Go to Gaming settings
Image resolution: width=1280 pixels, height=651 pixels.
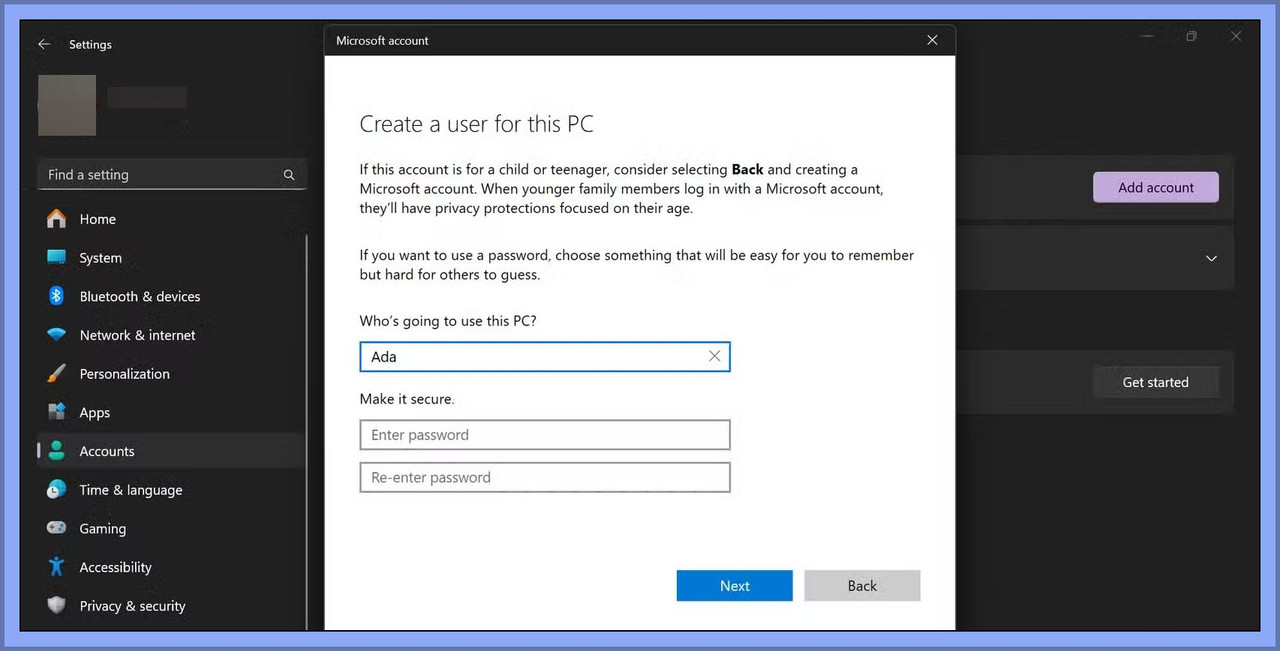coord(103,529)
